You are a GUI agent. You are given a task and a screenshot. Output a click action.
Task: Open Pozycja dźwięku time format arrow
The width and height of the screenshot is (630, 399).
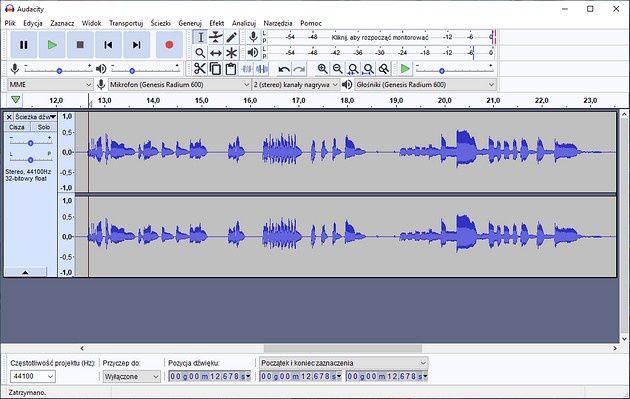coord(248,376)
